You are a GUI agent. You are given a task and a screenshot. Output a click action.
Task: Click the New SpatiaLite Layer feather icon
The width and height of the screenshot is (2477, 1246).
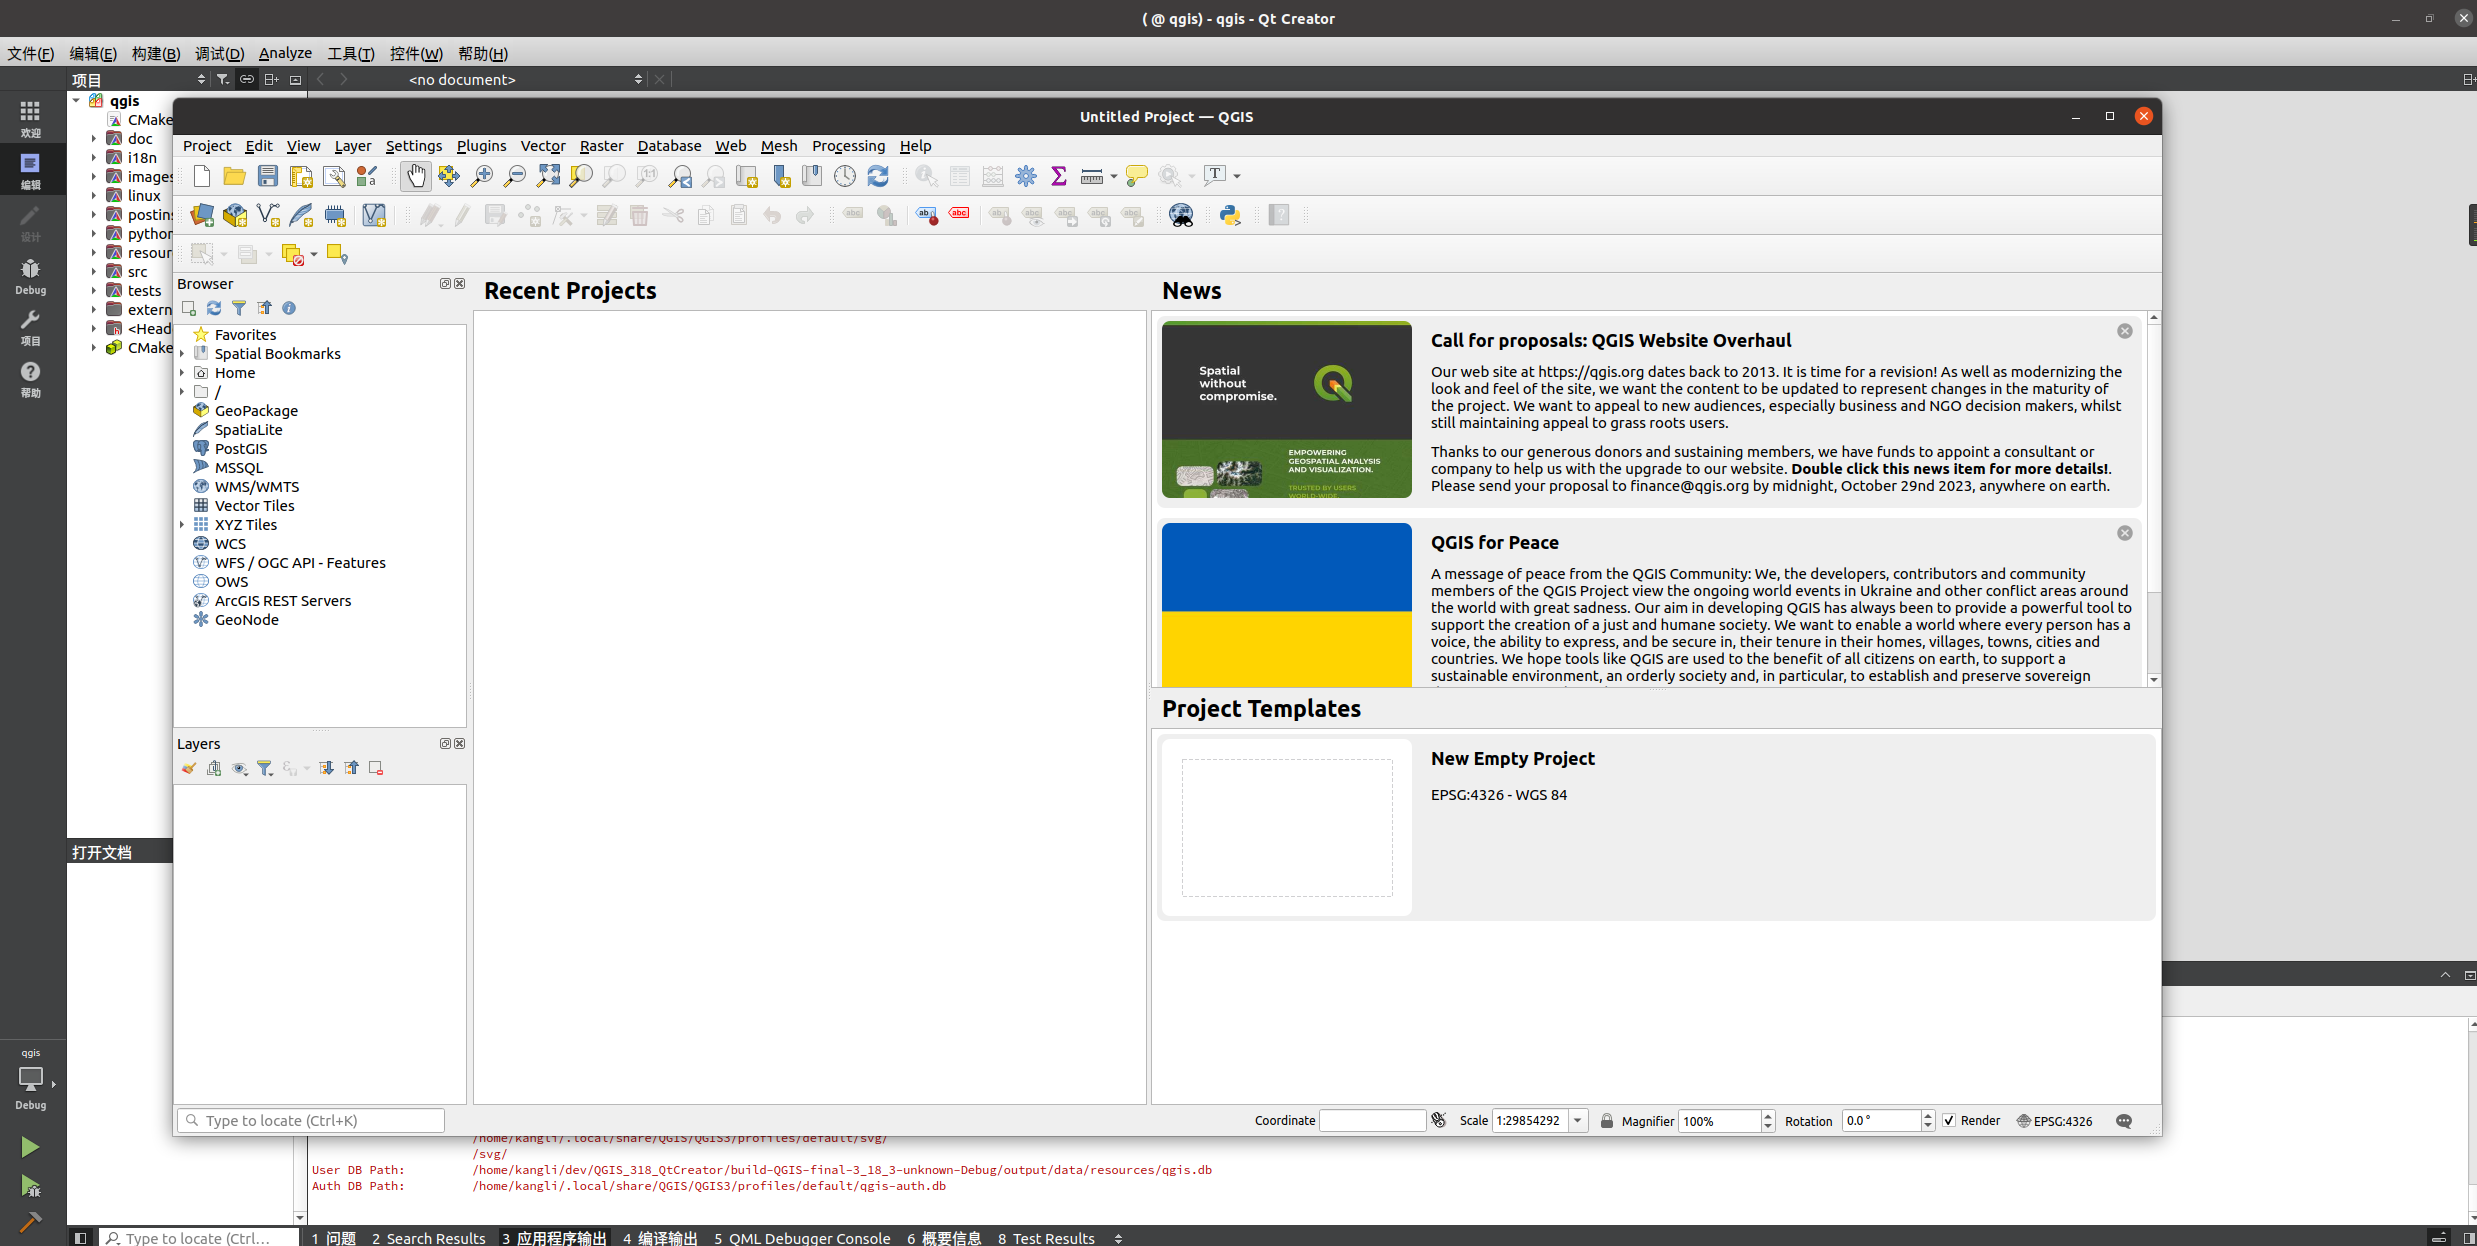click(301, 215)
